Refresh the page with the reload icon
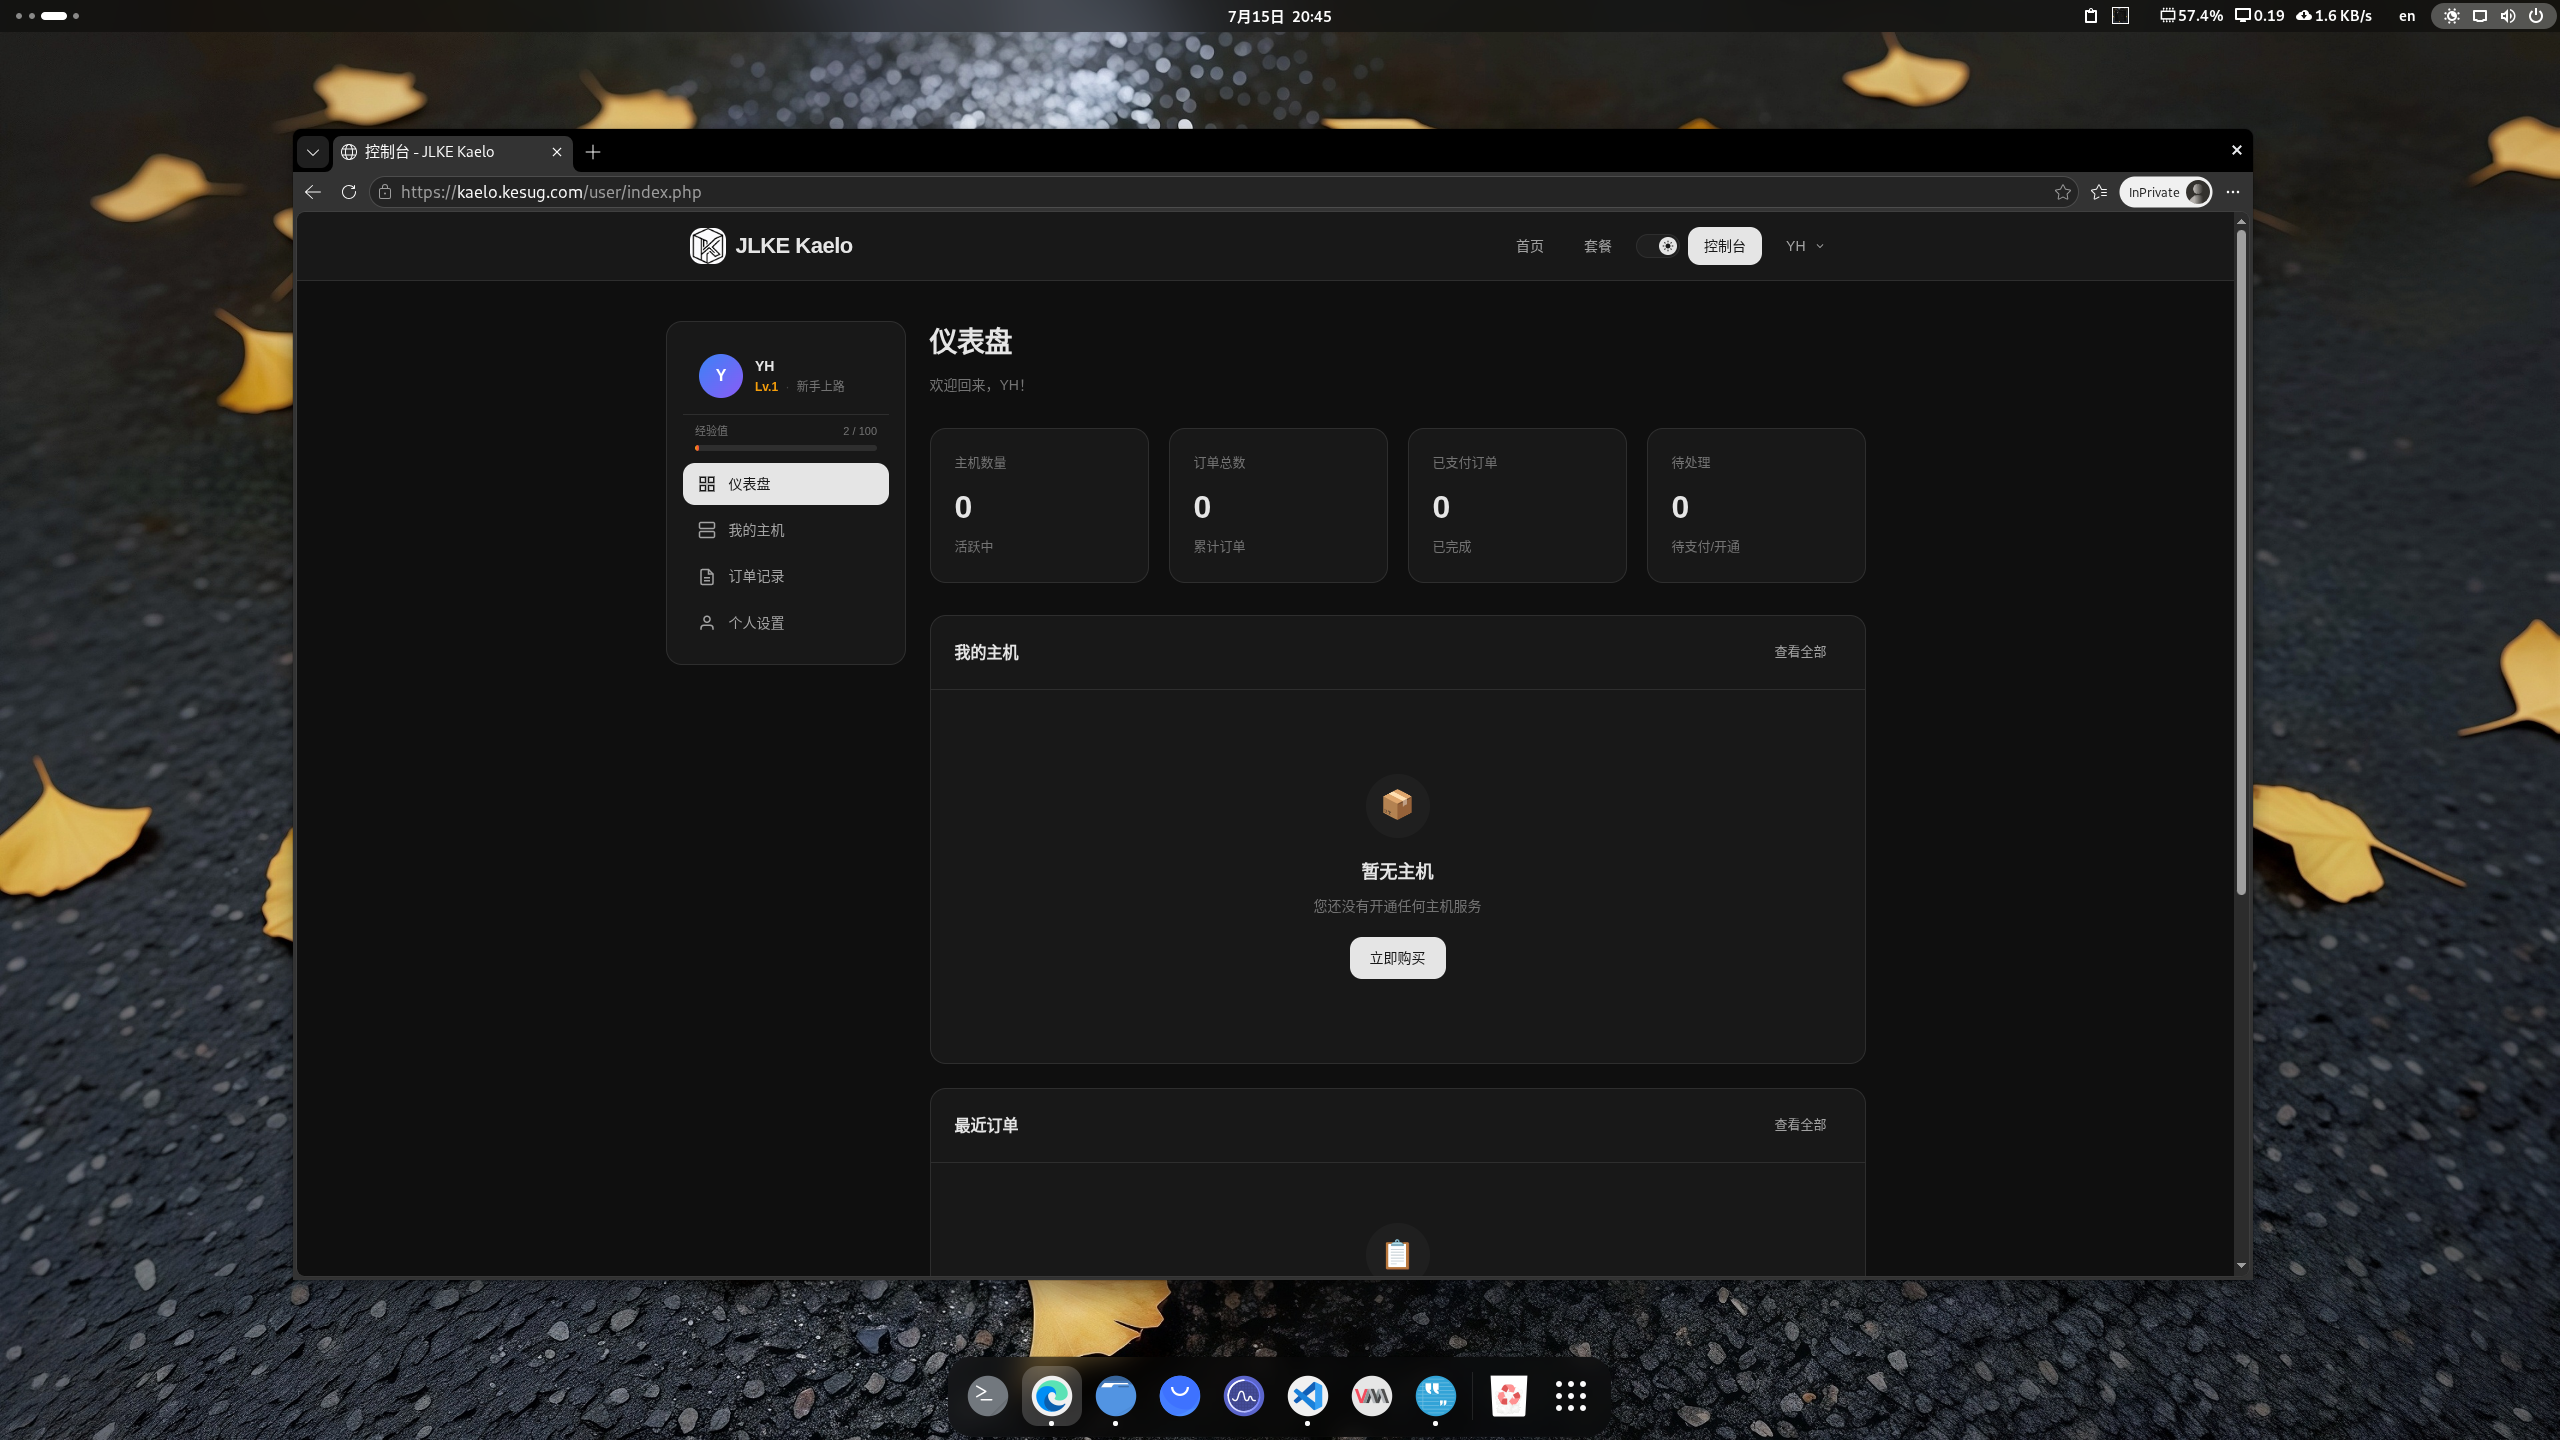 point(348,192)
